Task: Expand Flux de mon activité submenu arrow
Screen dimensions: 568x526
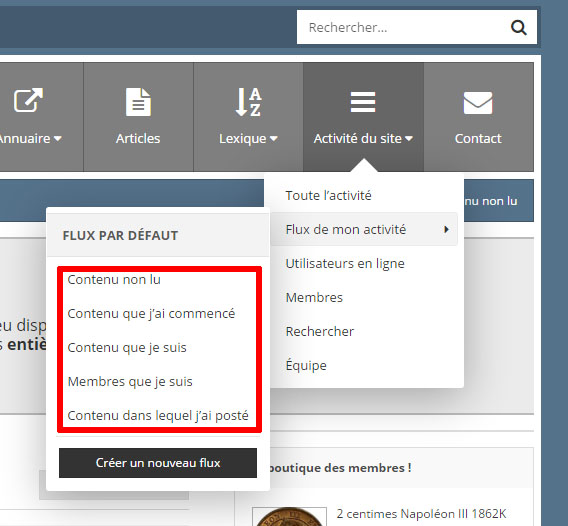Action: coord(446,229)
